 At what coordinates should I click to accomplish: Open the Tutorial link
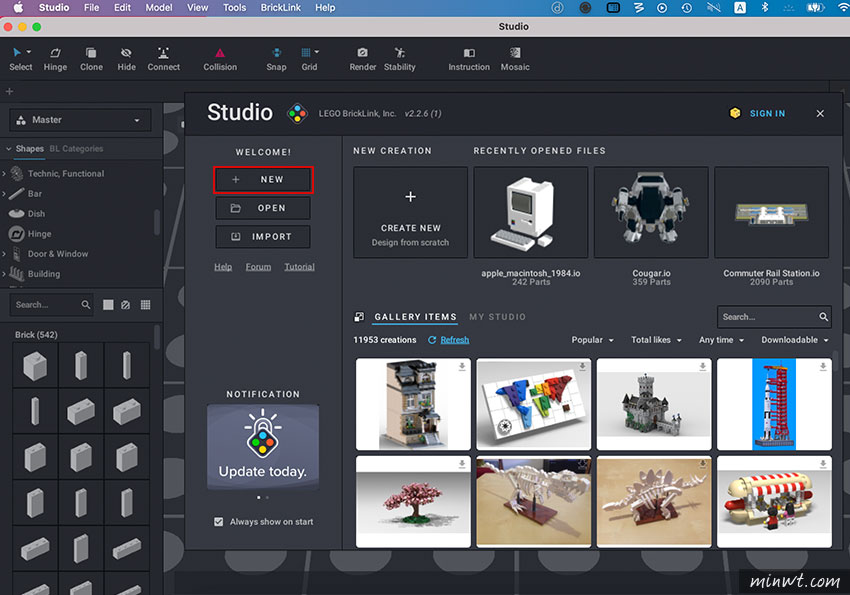299,267
